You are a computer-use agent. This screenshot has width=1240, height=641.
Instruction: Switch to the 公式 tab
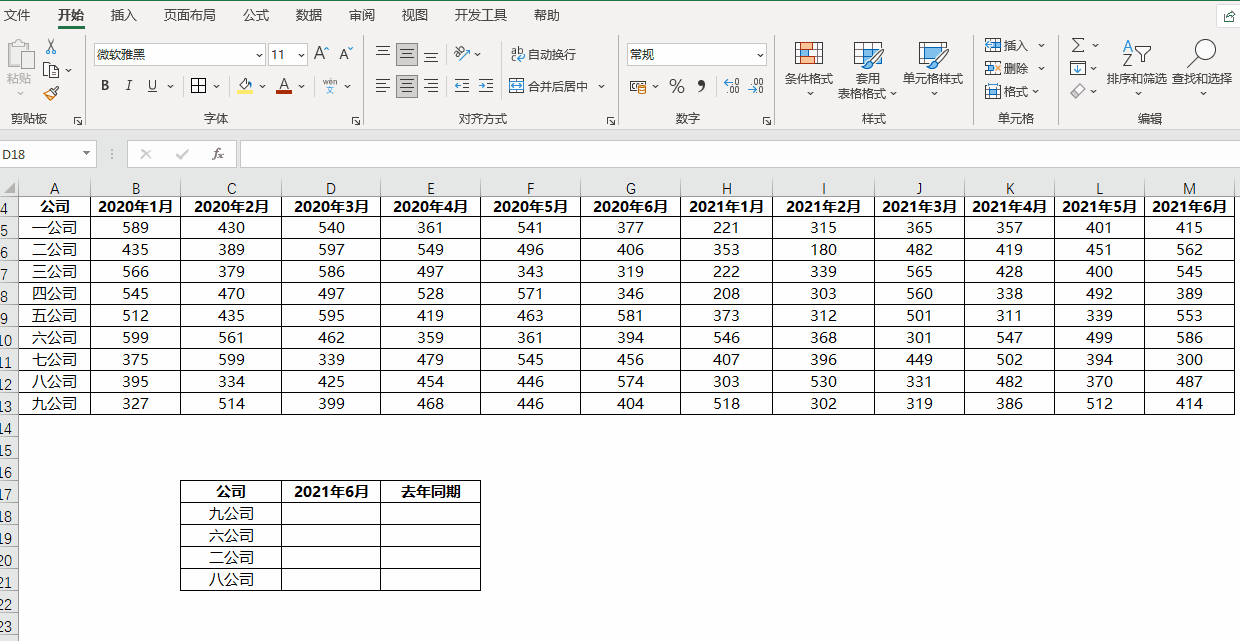[x=256, y=16]
